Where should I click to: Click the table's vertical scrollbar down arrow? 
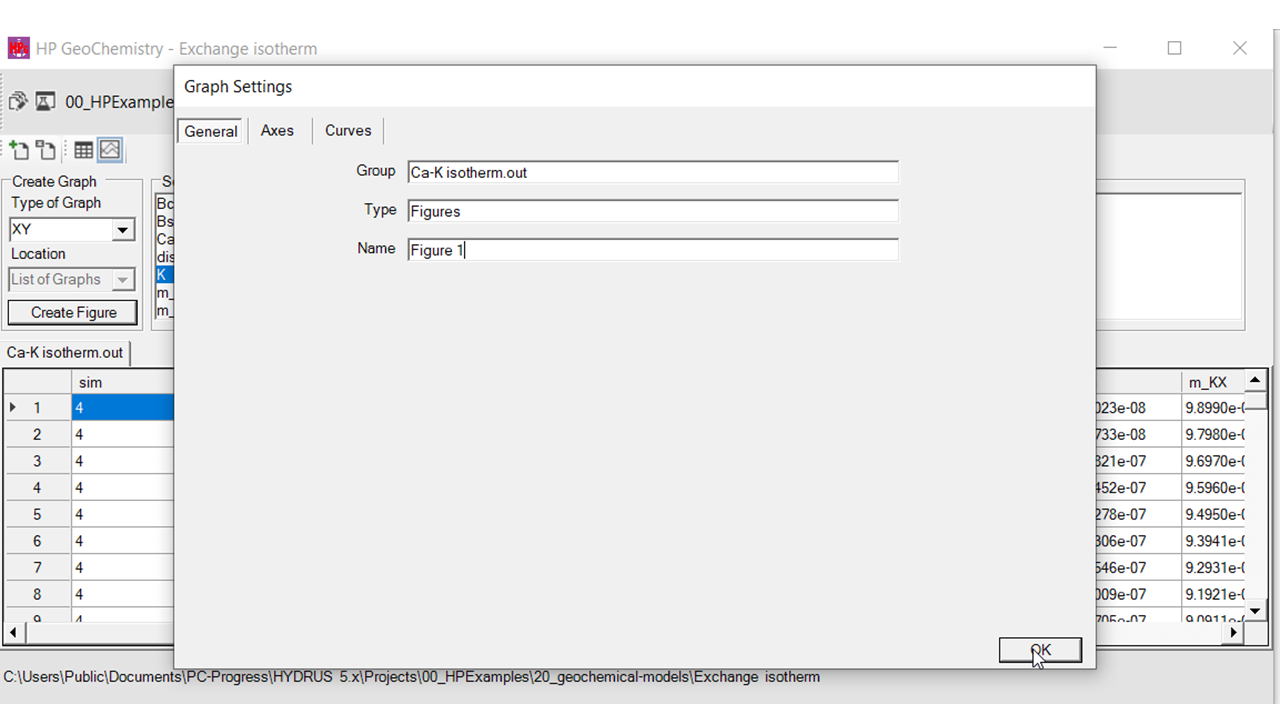[x=1257, y=610]
